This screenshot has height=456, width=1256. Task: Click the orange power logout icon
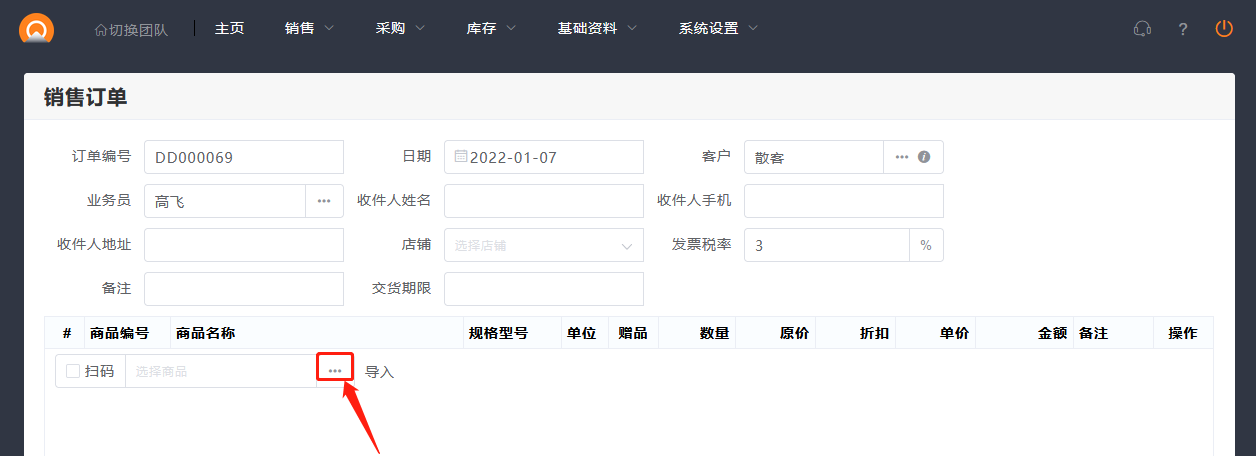pyautogui.click(x=1224, y=29)
